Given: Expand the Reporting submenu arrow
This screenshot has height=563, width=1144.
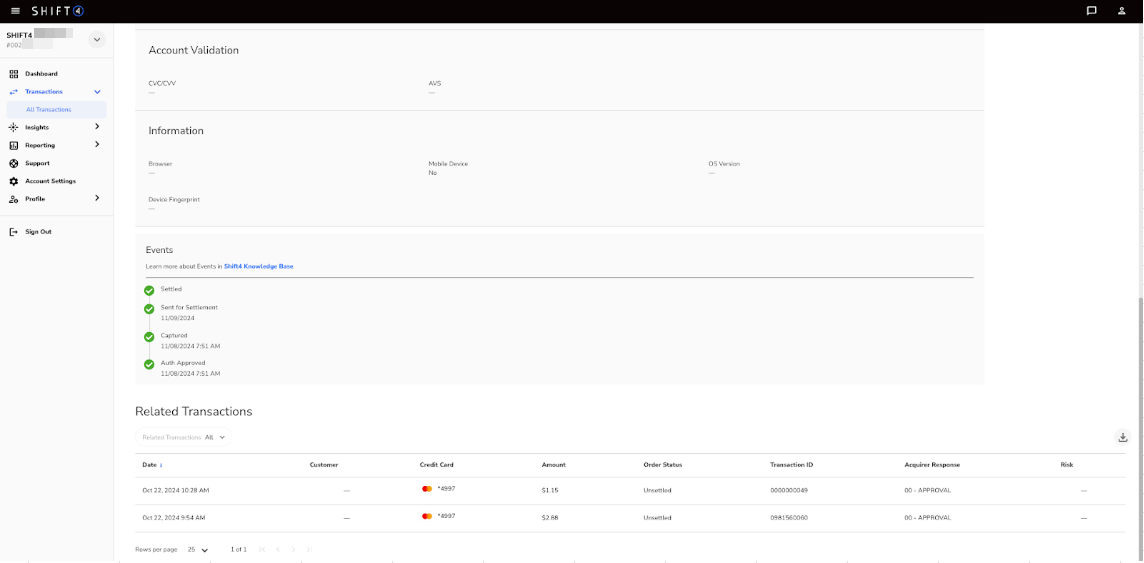Looking at the screenshot, I should coord(97,145).
